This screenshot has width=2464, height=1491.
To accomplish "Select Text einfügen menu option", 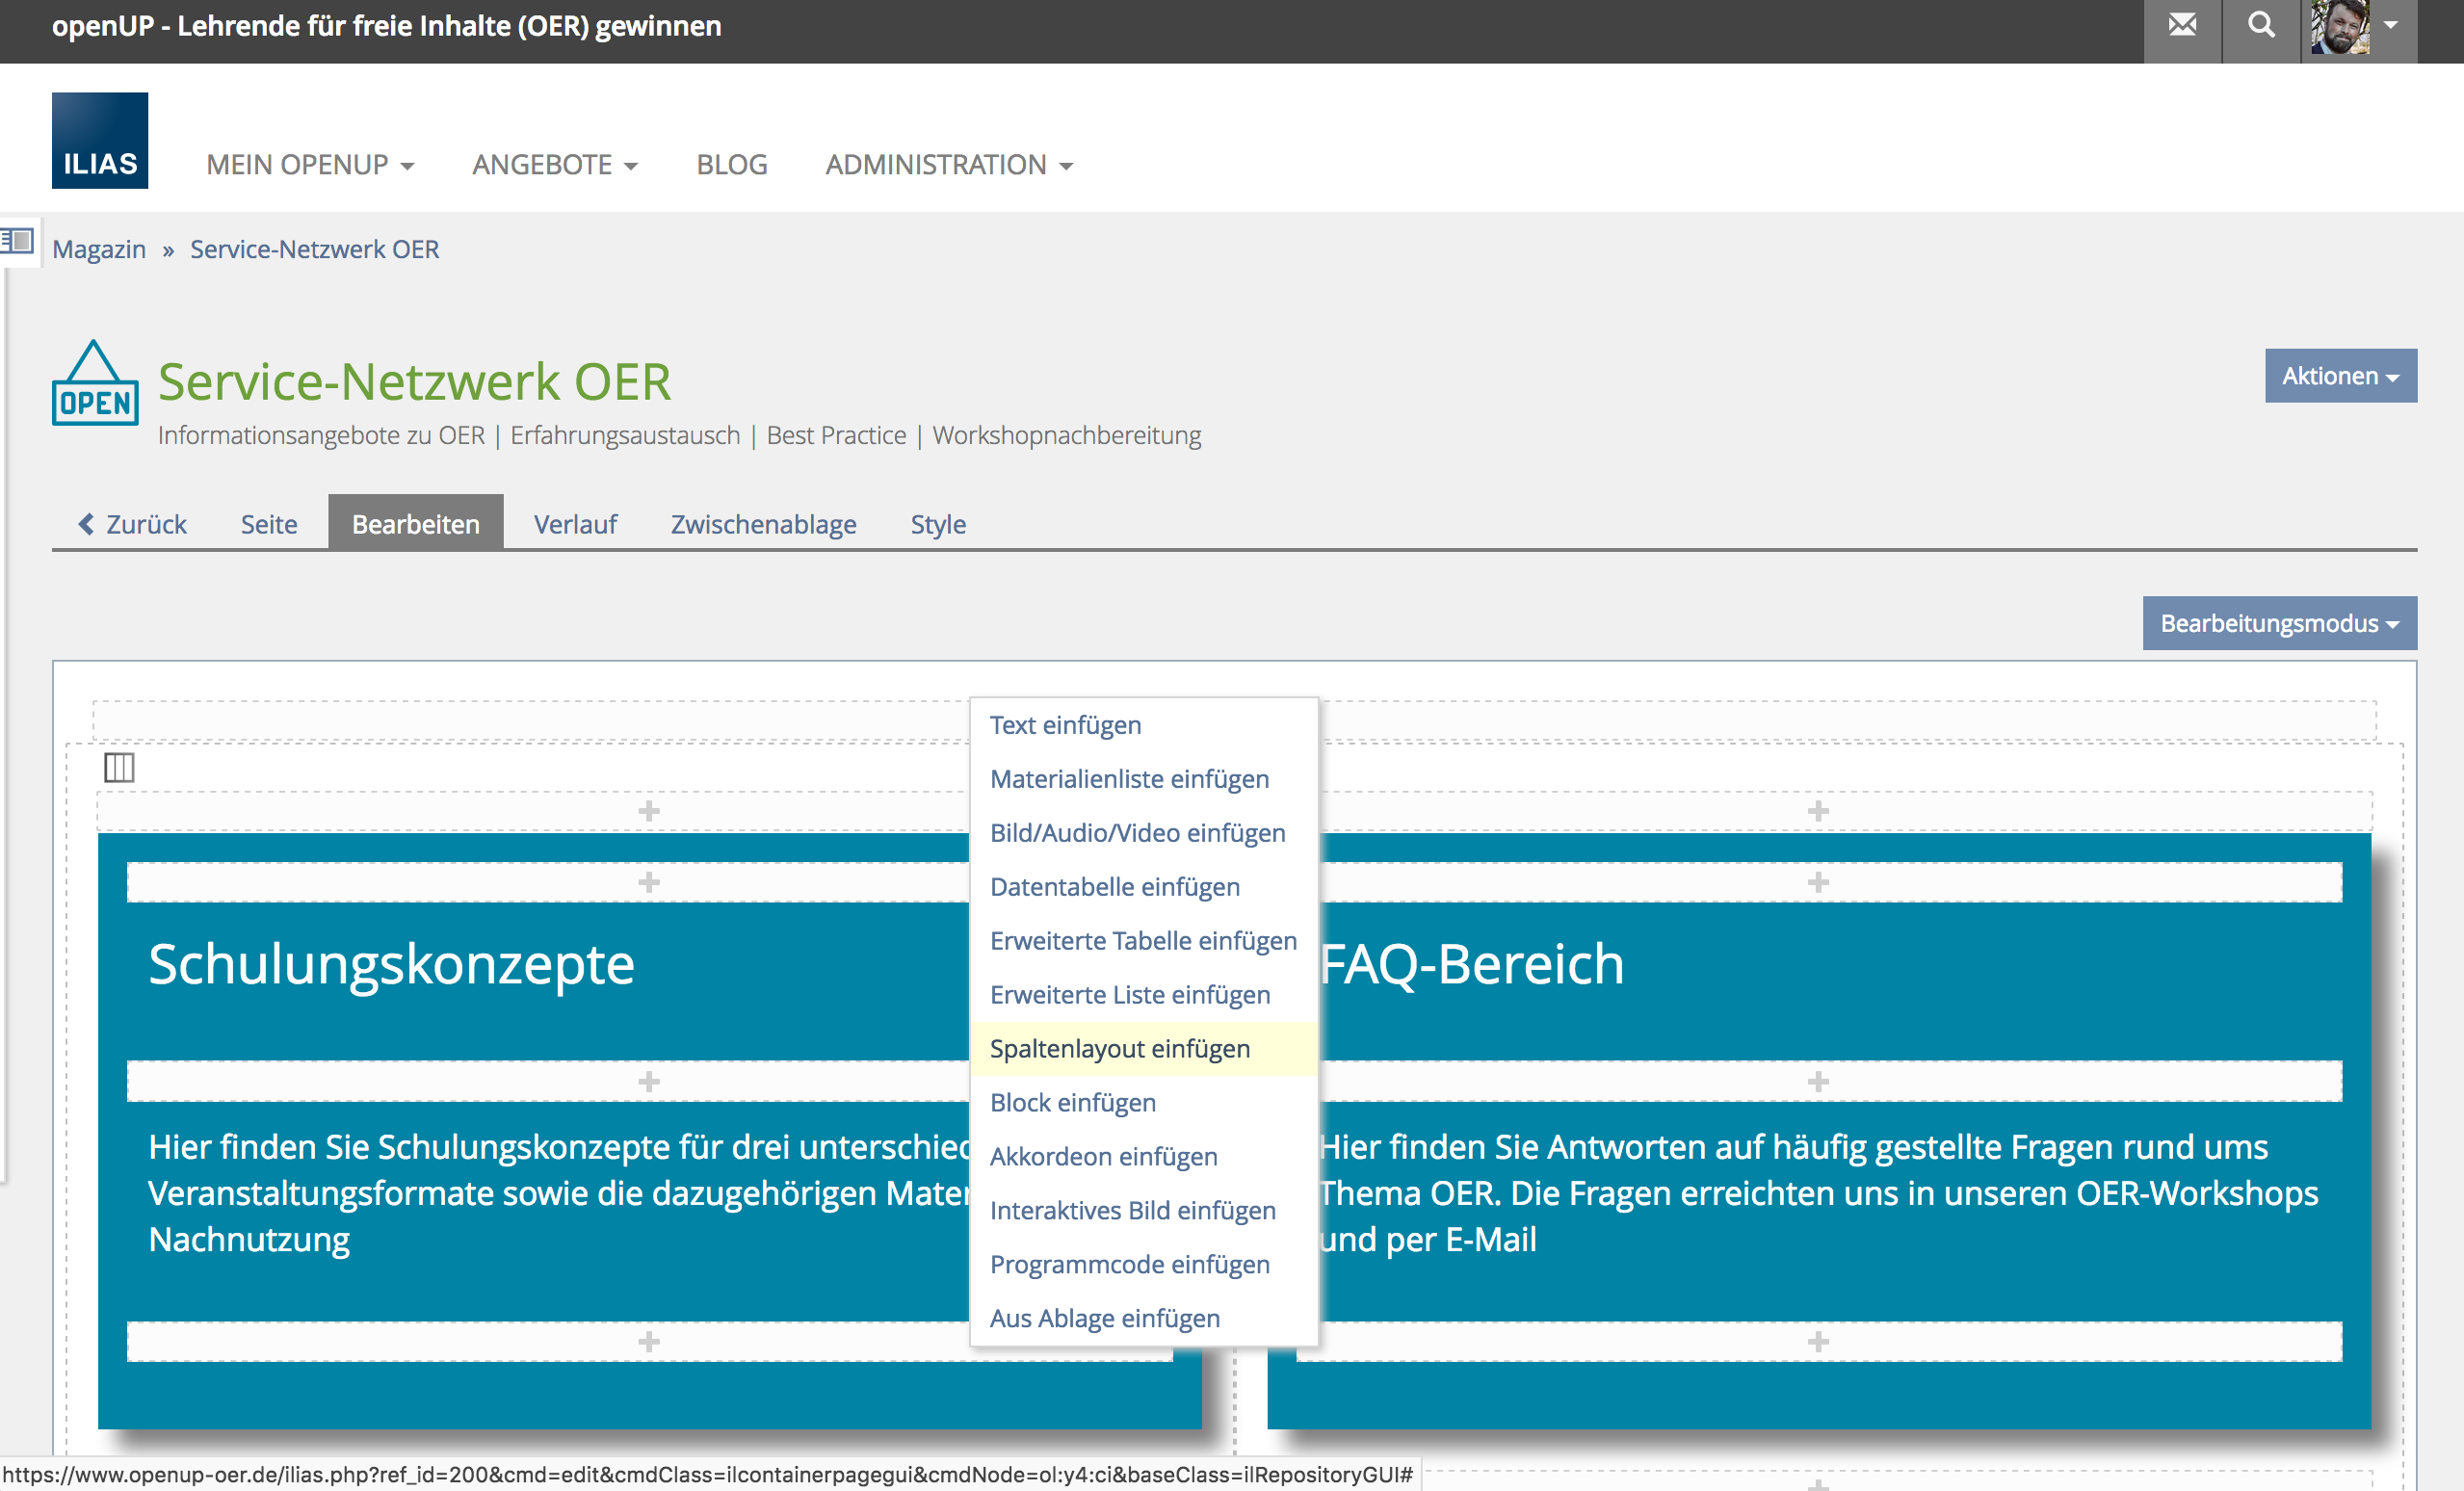I will (1065, 725).
